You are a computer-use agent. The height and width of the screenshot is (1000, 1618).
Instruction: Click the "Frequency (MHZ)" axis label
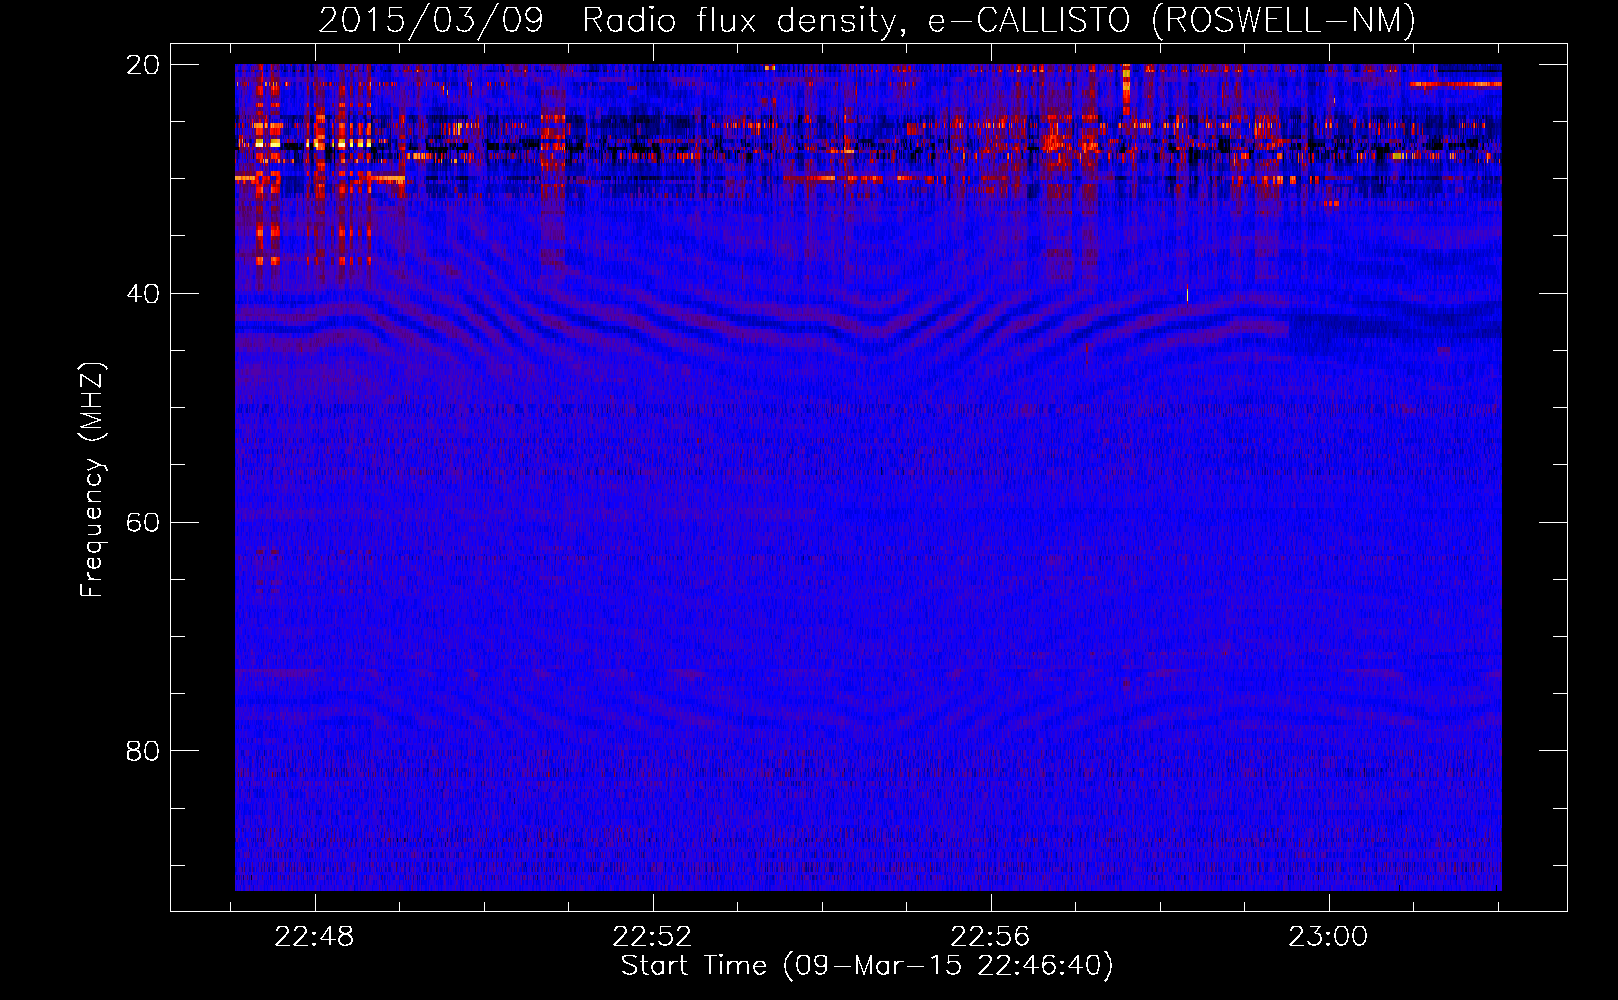point(92,480)
